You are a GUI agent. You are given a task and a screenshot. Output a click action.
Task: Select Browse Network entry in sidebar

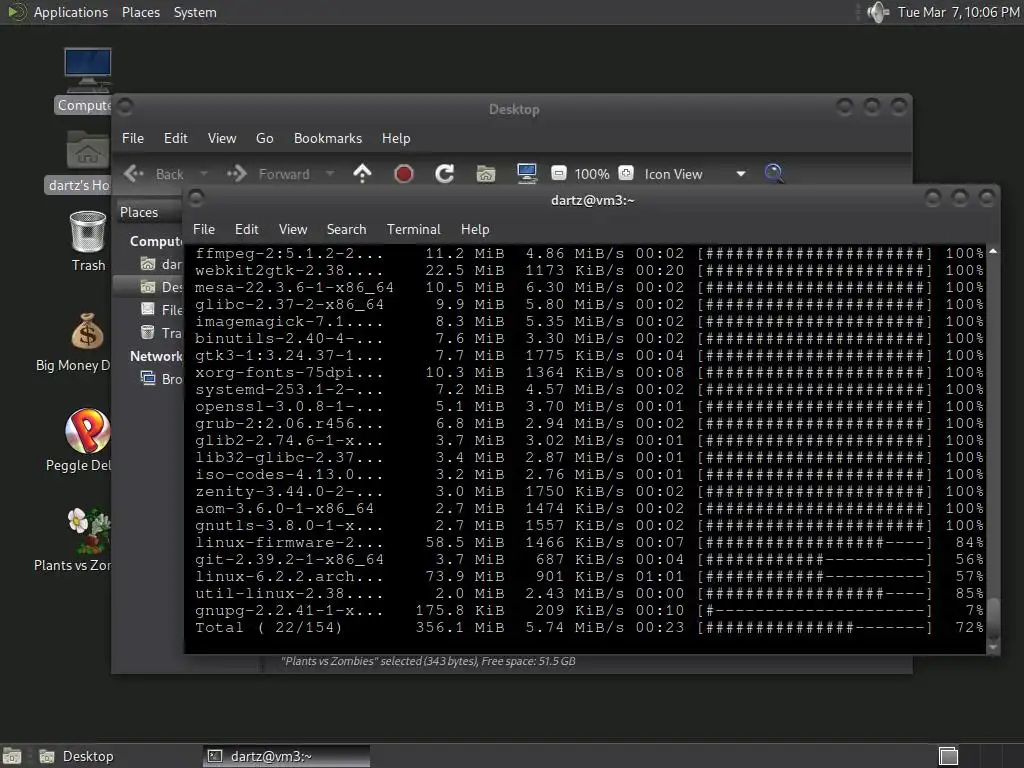[161, 379]
